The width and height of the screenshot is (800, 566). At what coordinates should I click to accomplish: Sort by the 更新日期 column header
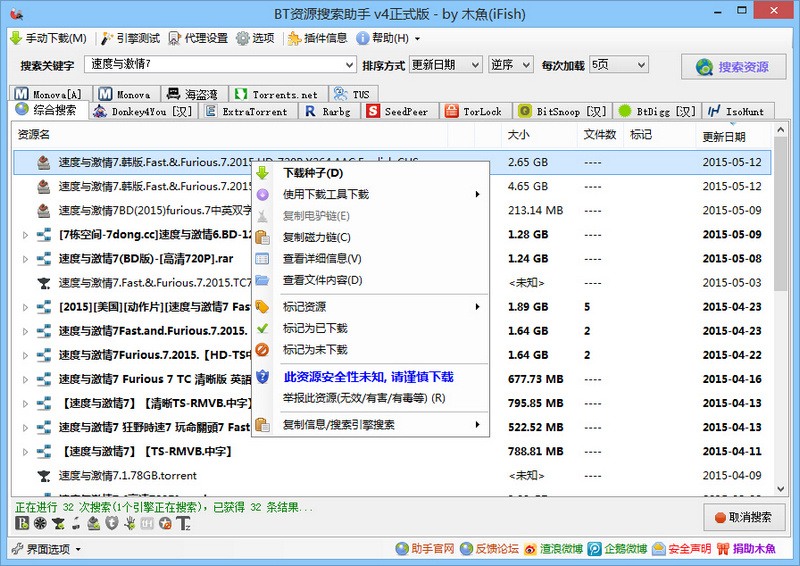[x=733, y=136]
